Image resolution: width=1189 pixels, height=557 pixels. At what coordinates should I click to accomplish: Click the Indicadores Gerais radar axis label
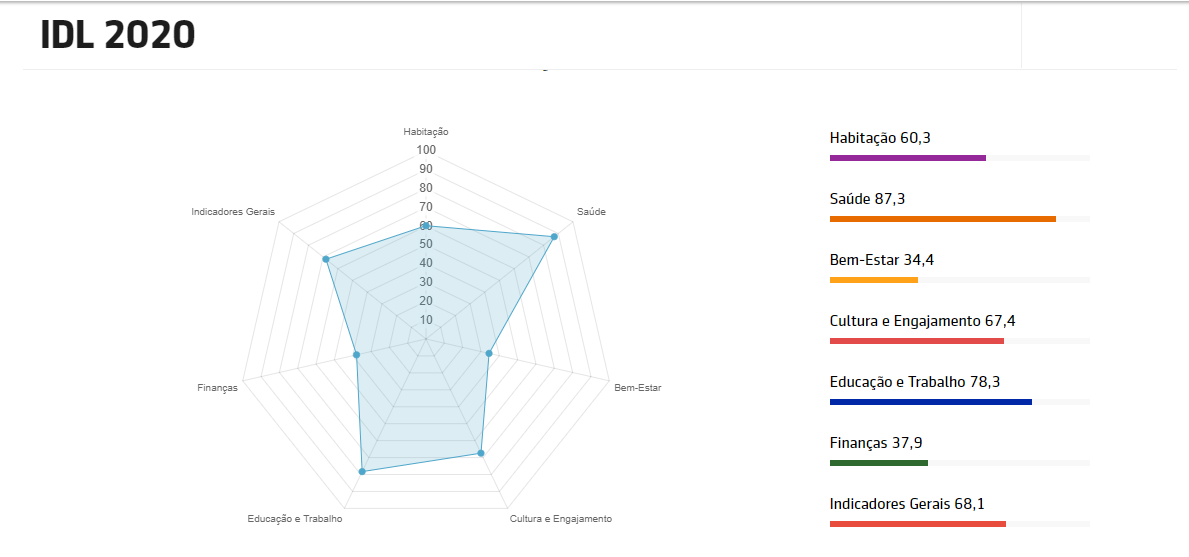click(233, 212)
